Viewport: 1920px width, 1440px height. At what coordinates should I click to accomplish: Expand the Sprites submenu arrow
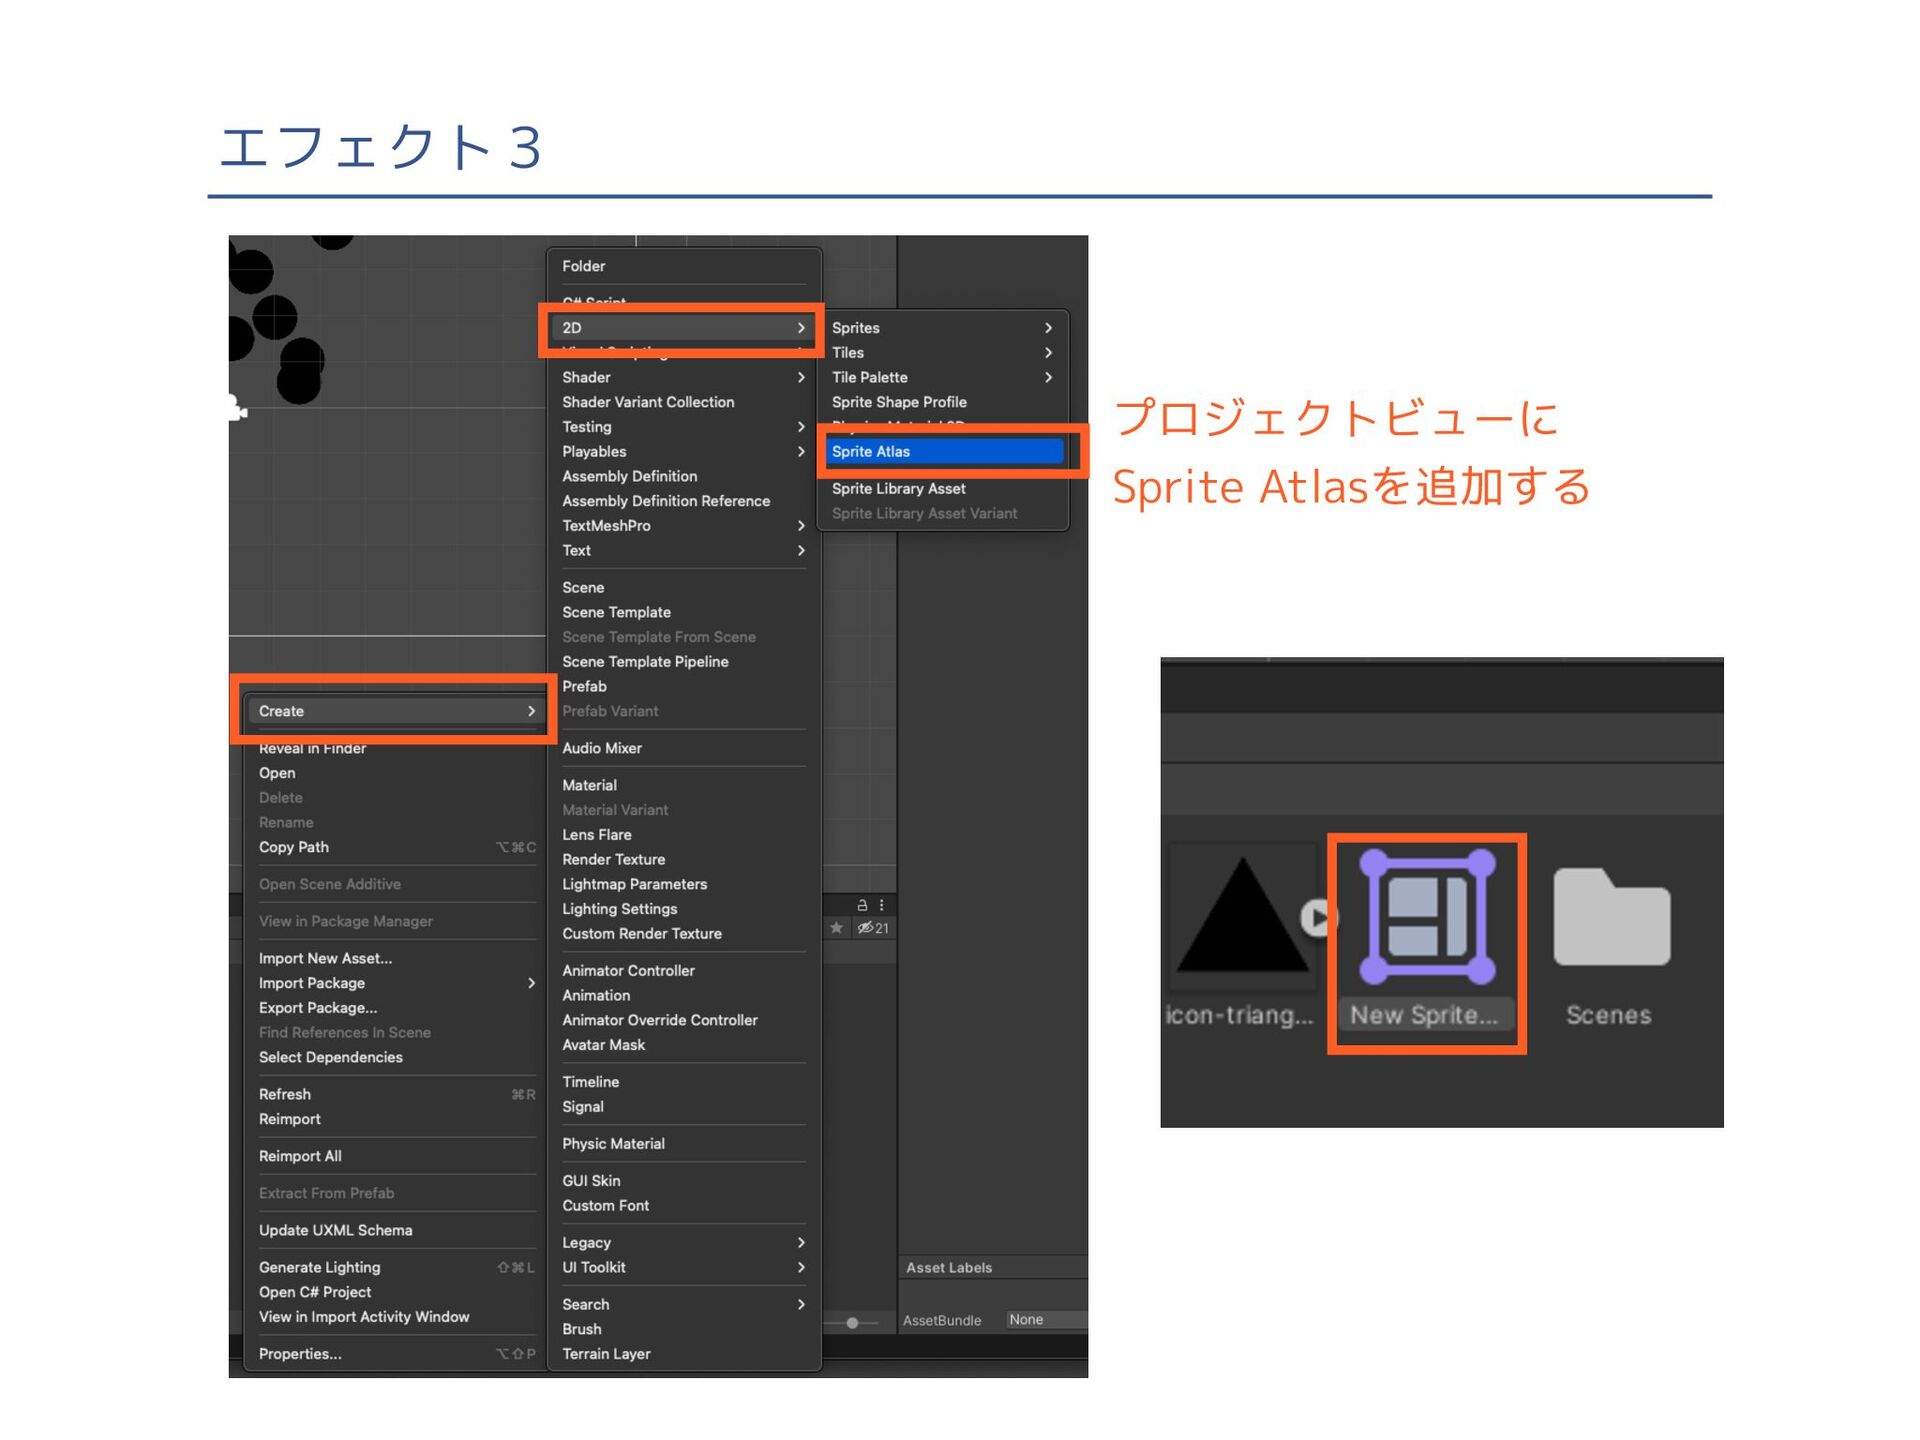(x=1048, y=328)
